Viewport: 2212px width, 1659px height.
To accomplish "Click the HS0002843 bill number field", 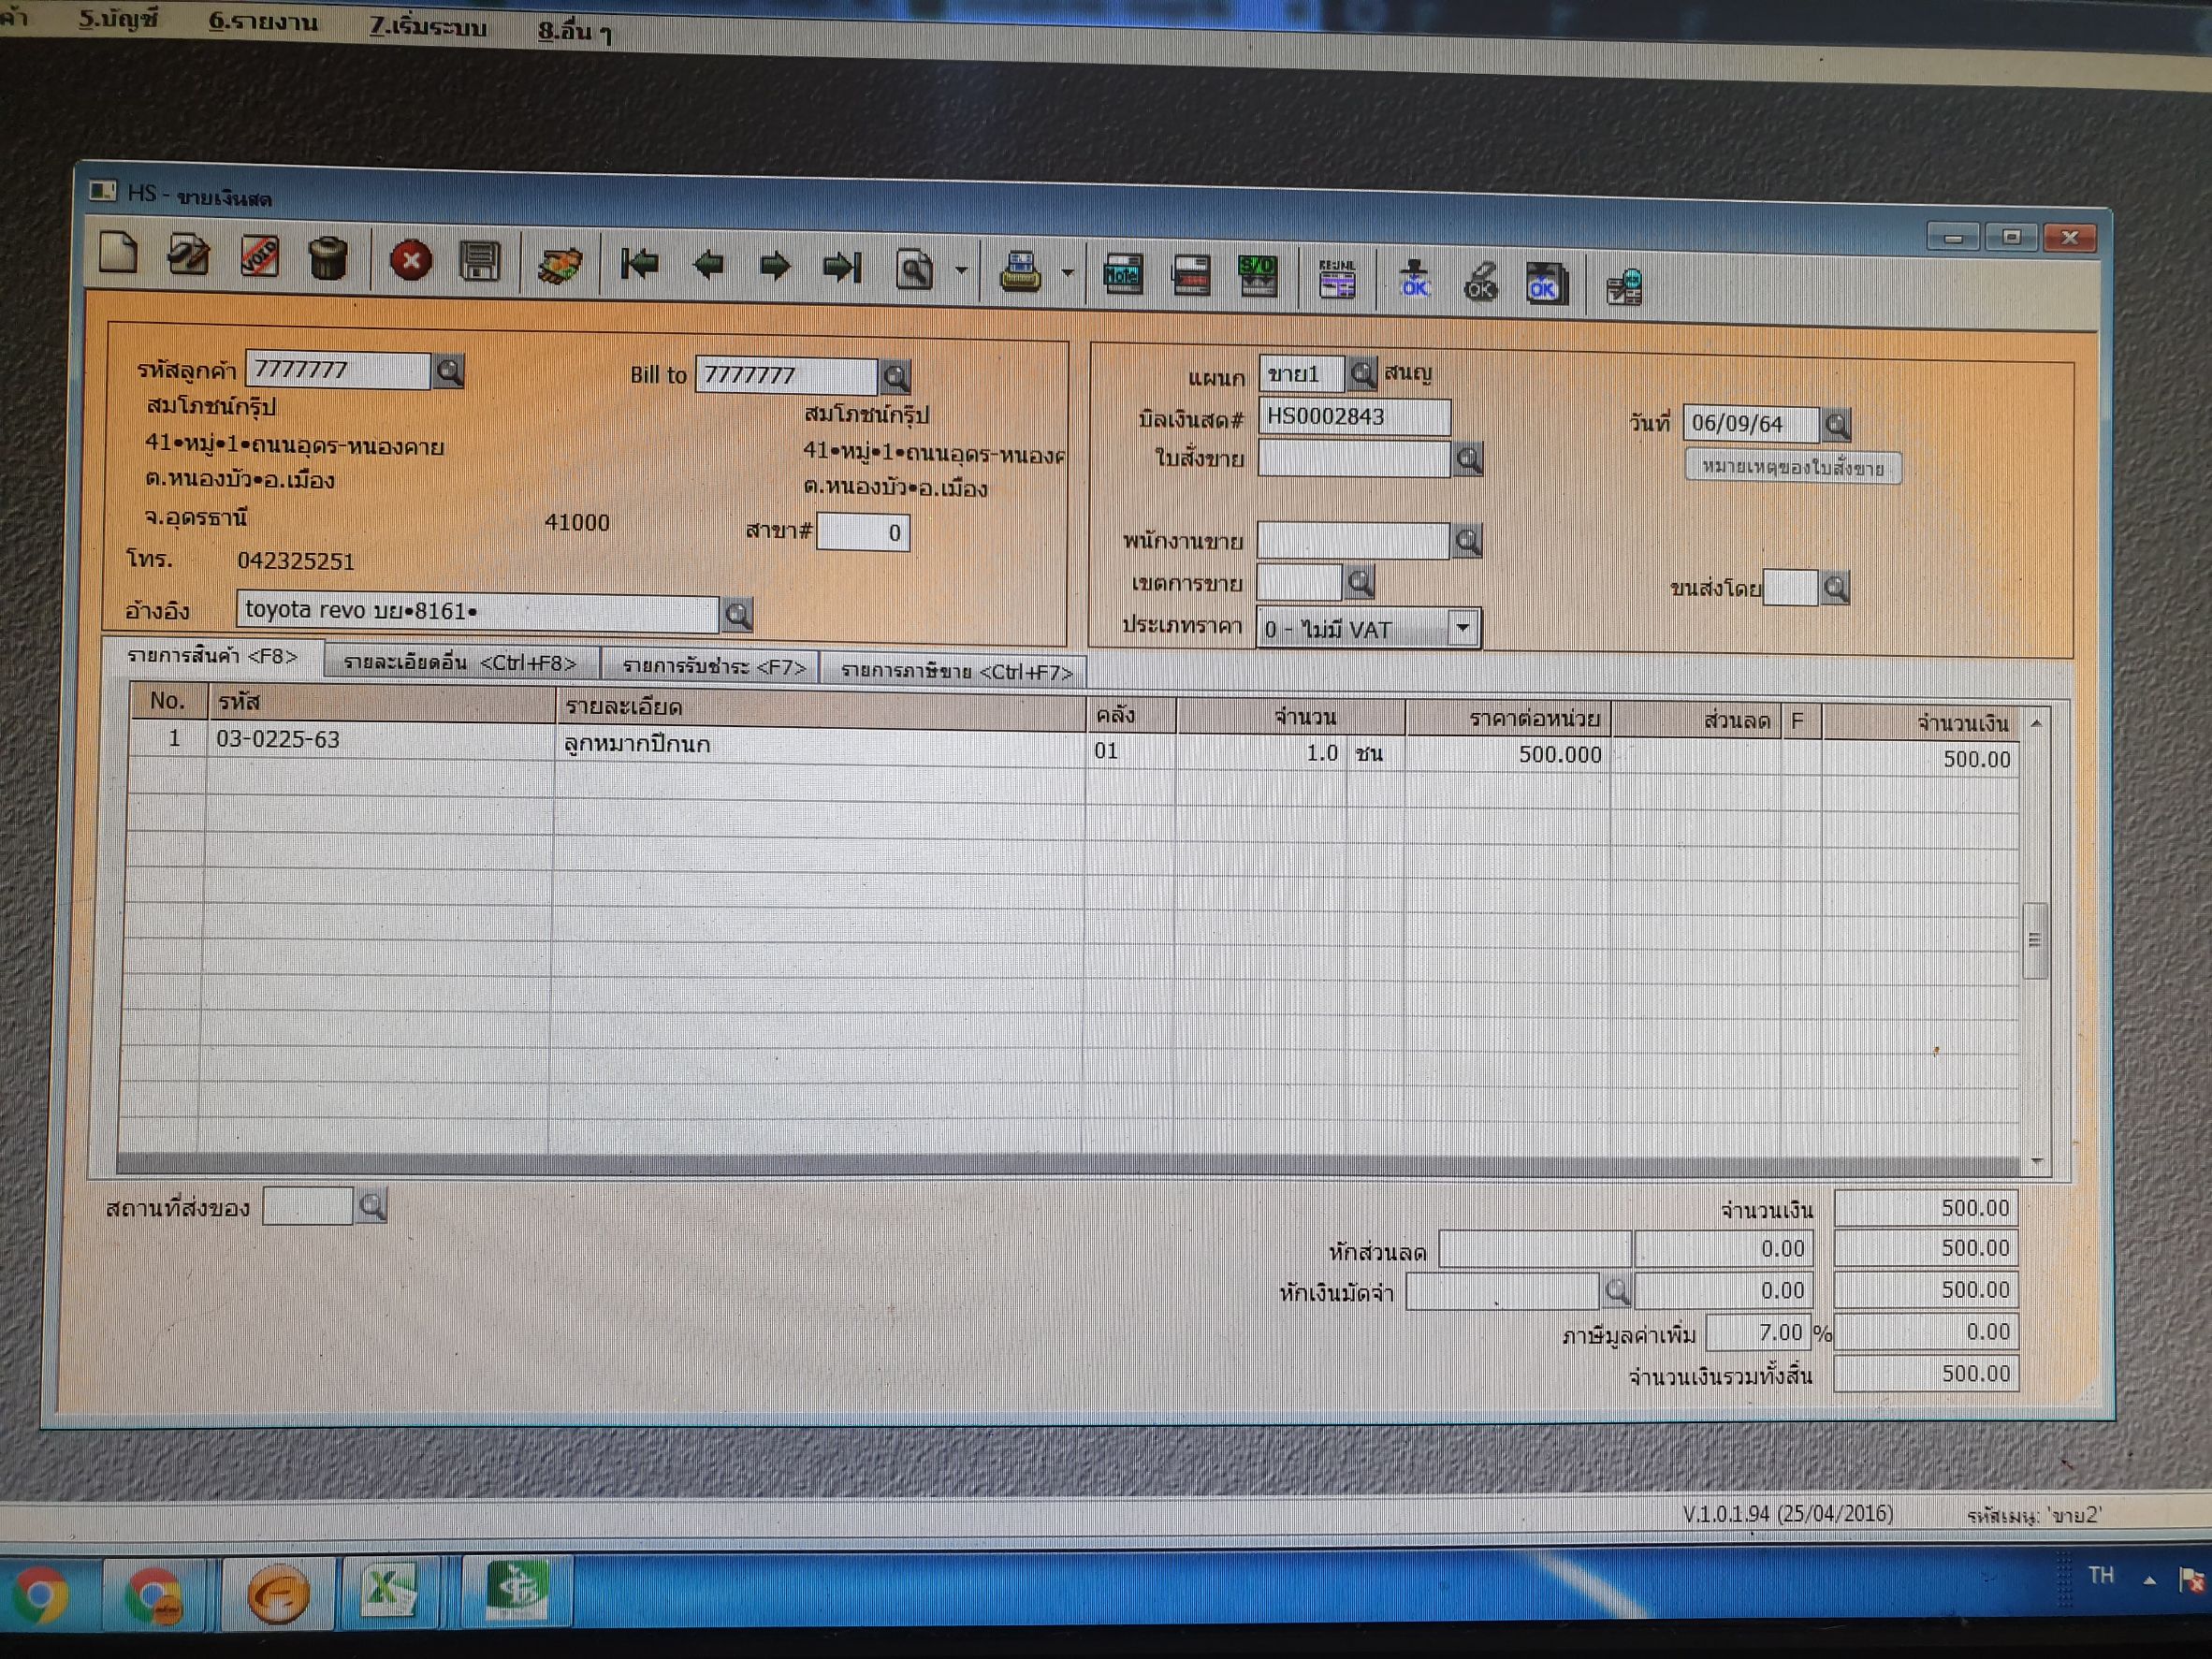I will point(1354,417).
